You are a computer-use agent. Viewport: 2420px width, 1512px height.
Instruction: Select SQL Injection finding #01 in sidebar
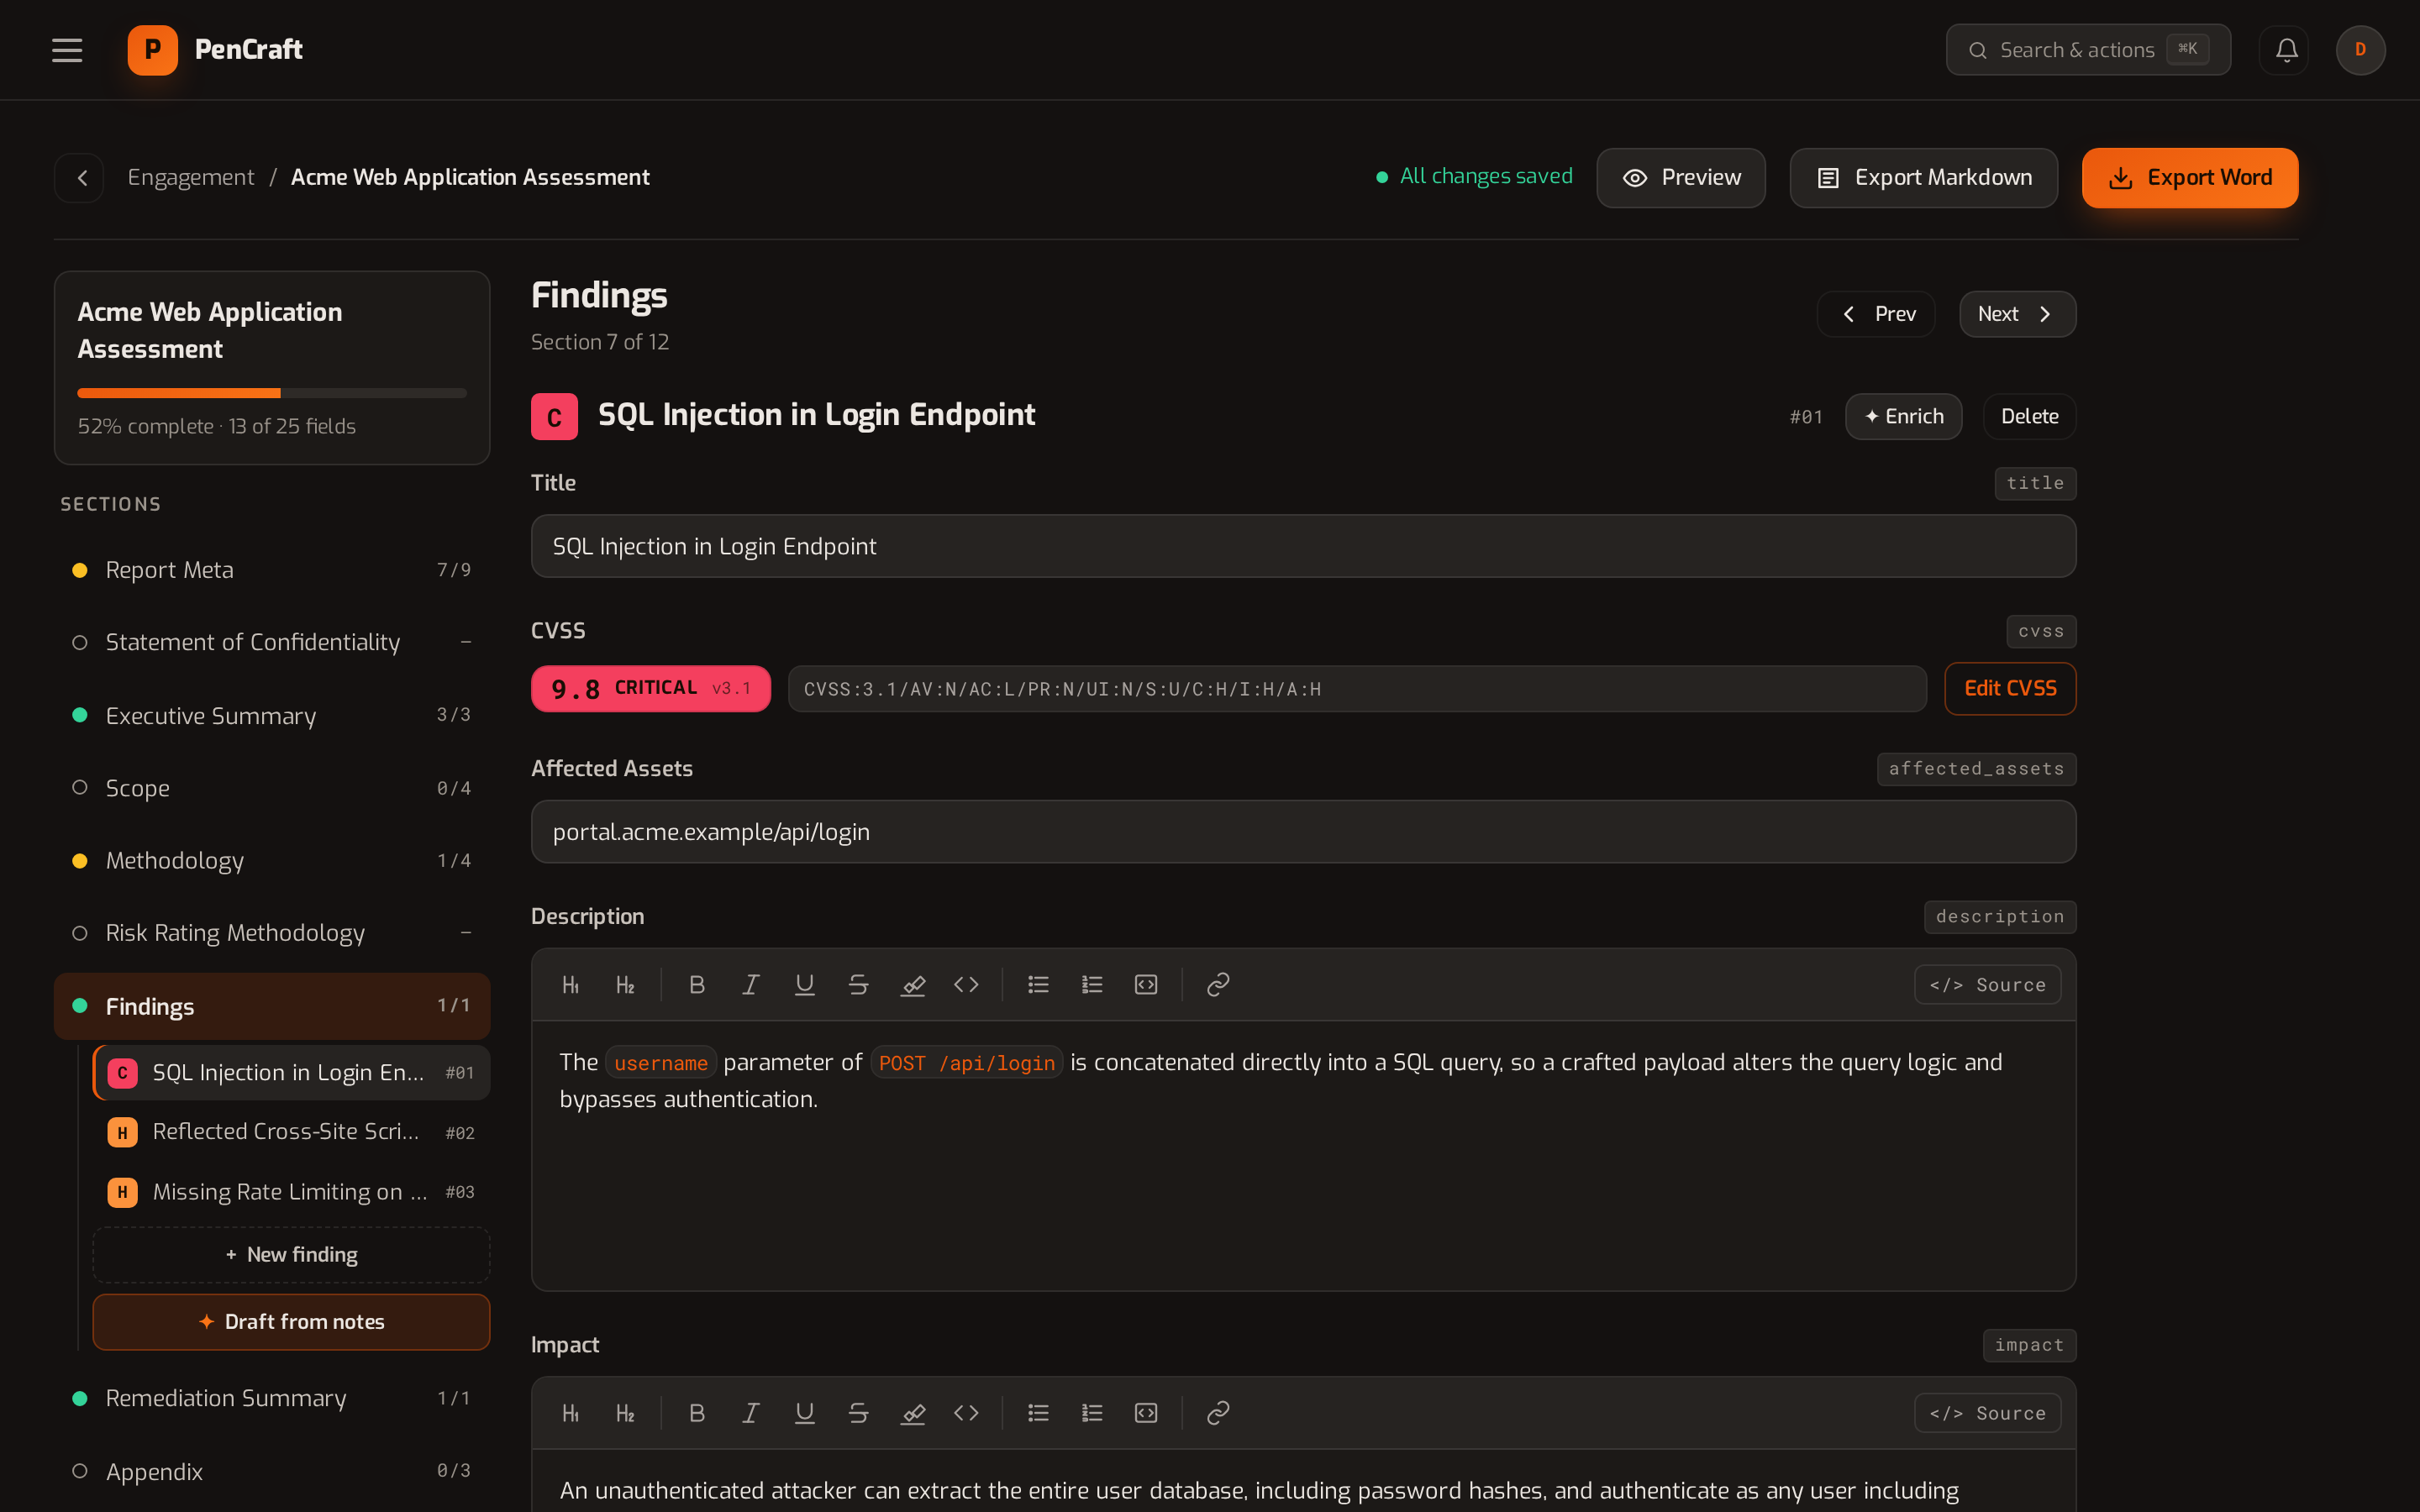(291, 1073)
